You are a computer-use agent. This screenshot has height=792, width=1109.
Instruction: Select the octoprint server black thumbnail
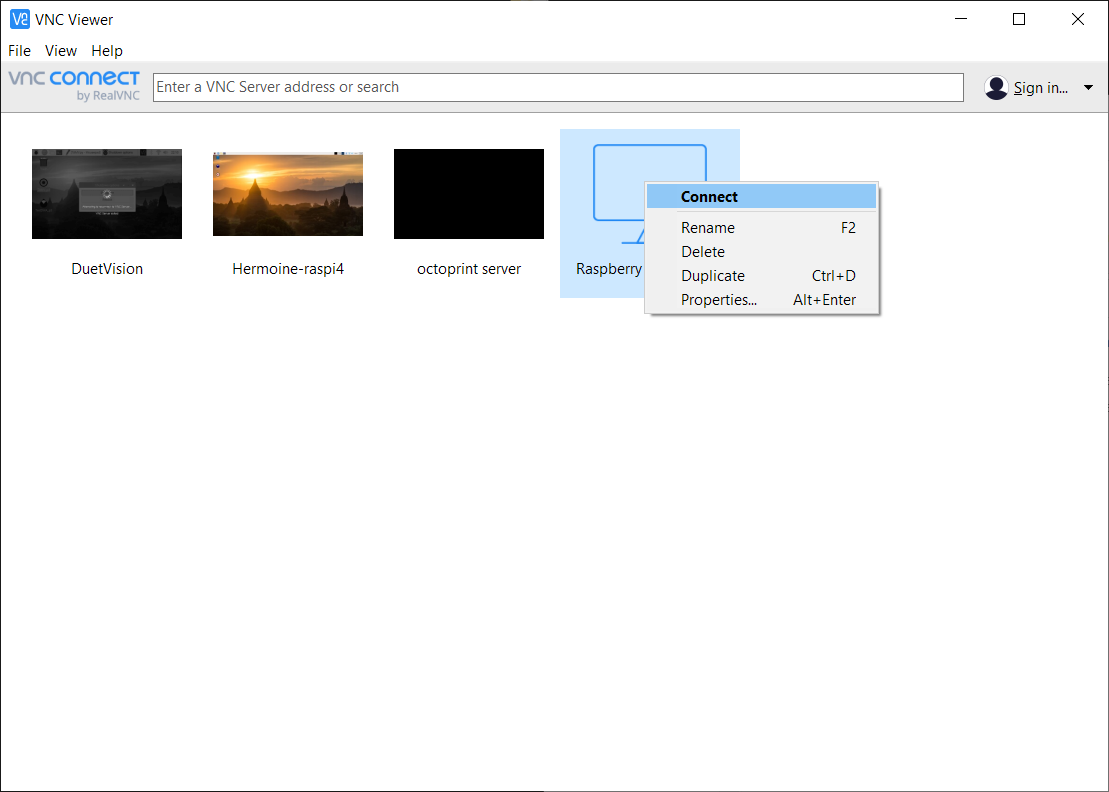pos(469,194)
